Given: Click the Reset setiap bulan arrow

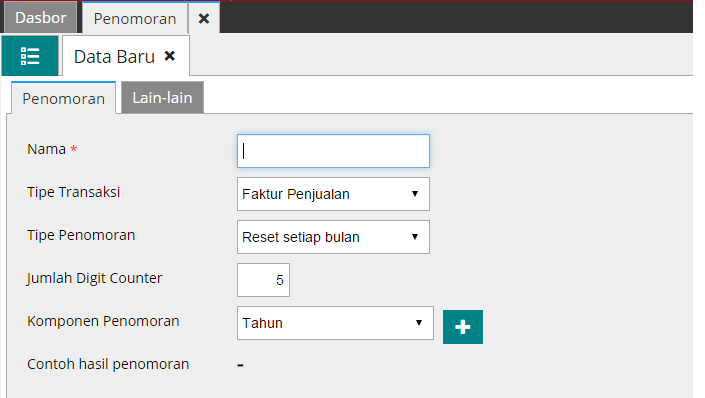Looking at the screenshot, I should click(415, 237).
